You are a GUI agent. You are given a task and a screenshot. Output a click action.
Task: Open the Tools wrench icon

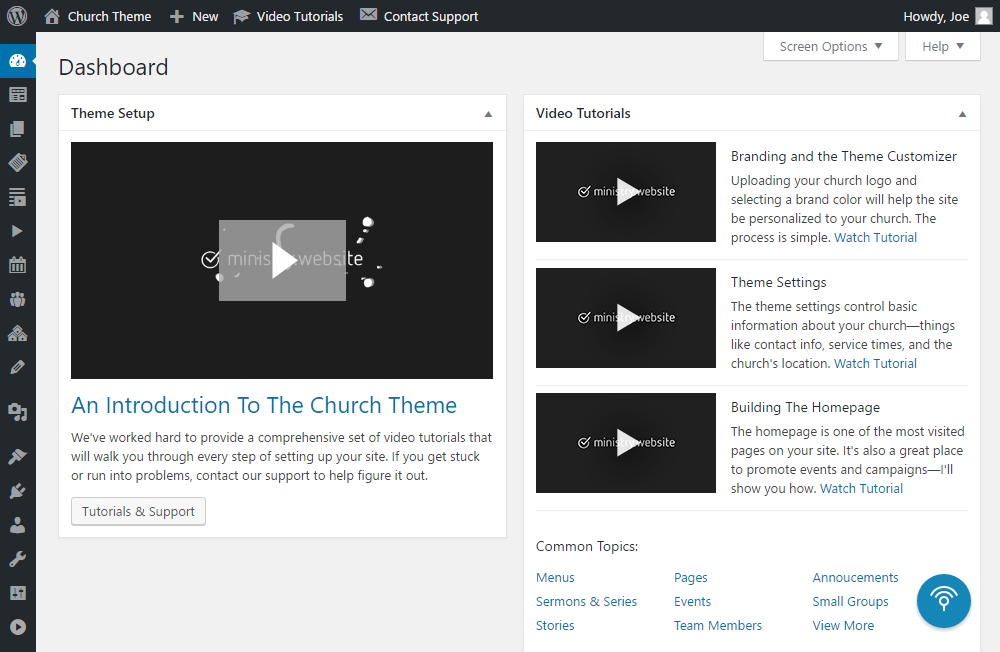[x=17, y=559]
